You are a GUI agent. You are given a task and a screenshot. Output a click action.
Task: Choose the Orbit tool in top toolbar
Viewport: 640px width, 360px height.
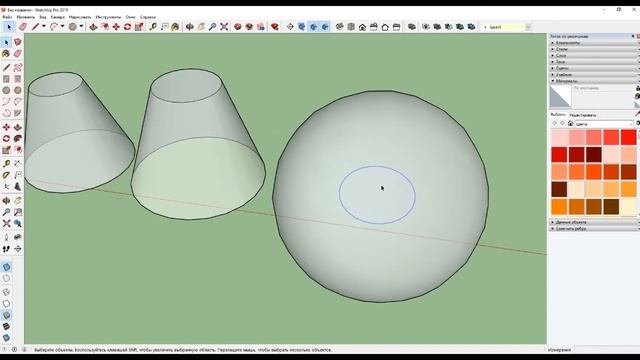point(190,27)
